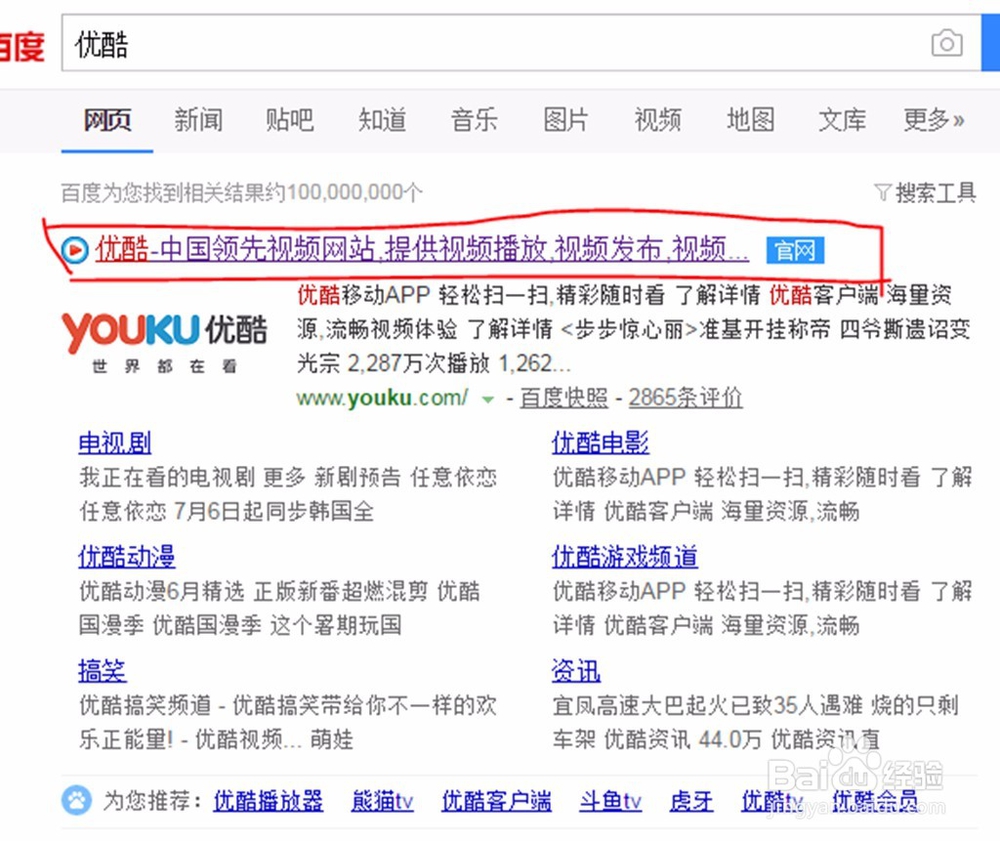The height and width of the screenshot is (841, 1000).
Task: Click the recommended 优酷会员 link
Action: click(875, 801)
